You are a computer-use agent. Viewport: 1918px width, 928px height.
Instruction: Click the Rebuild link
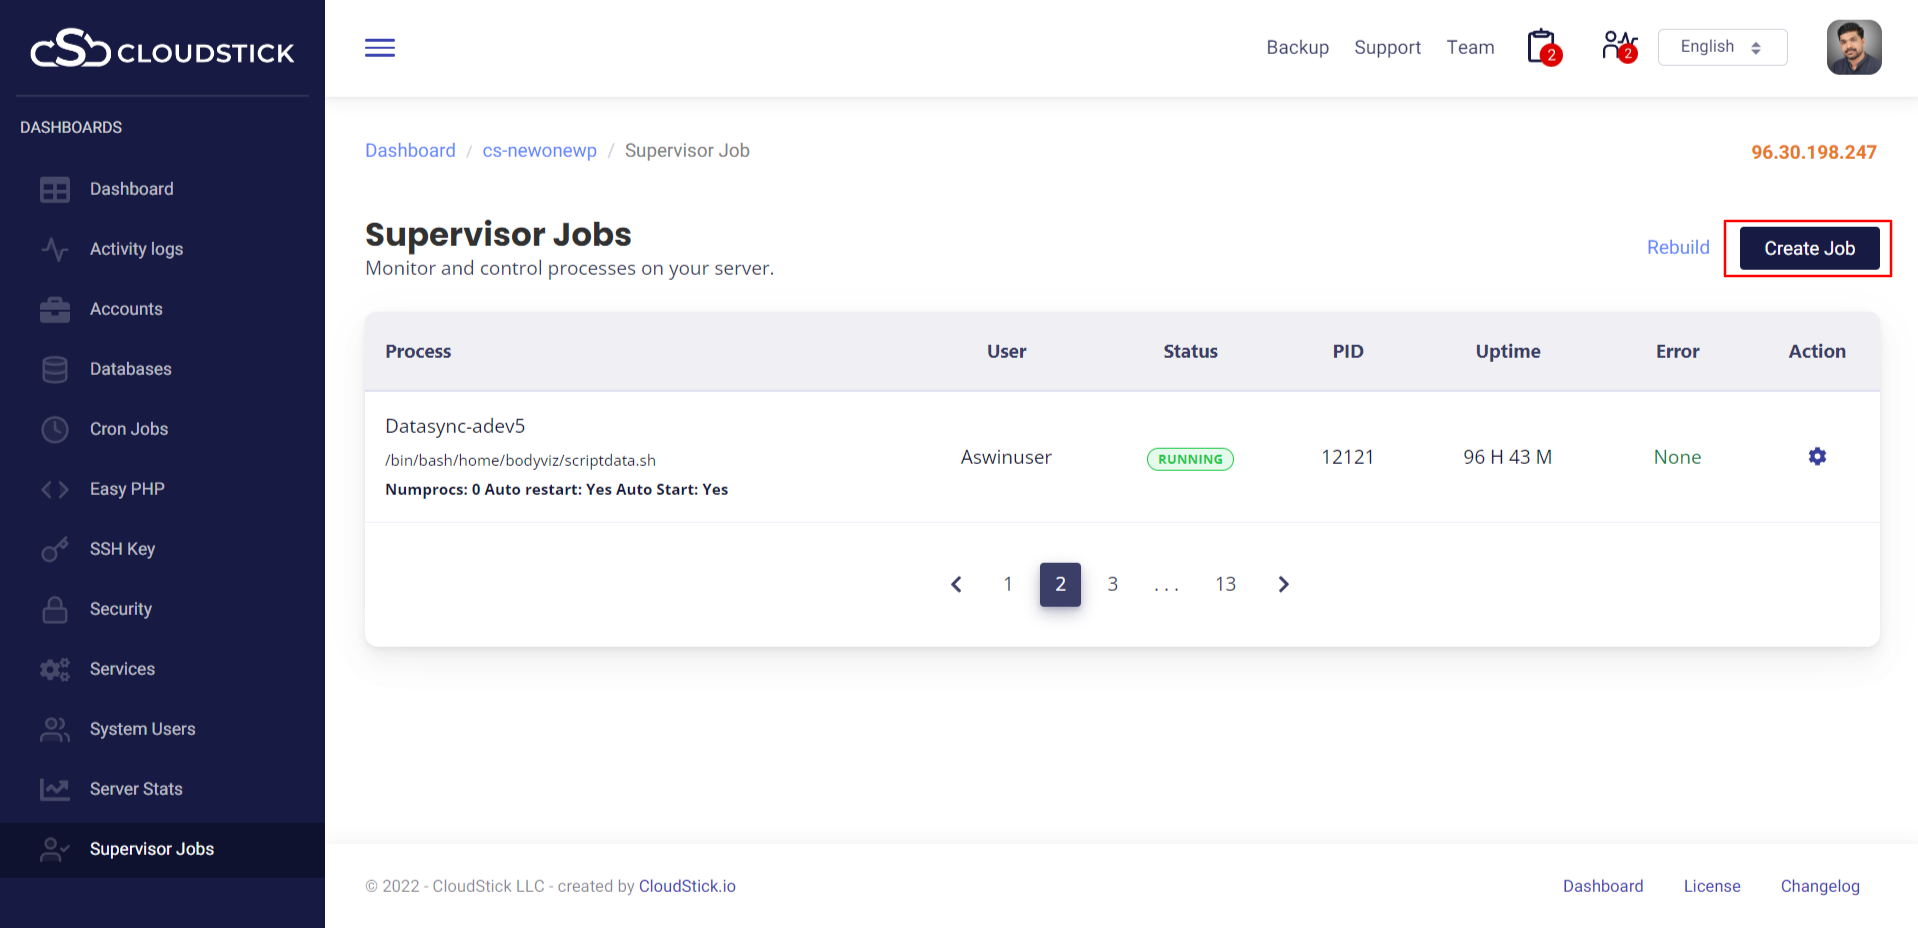(x=1678, y=247)
